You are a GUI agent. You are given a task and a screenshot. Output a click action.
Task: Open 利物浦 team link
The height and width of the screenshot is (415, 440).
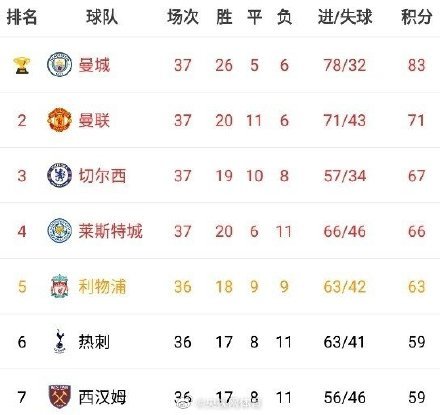coord(102,286)
